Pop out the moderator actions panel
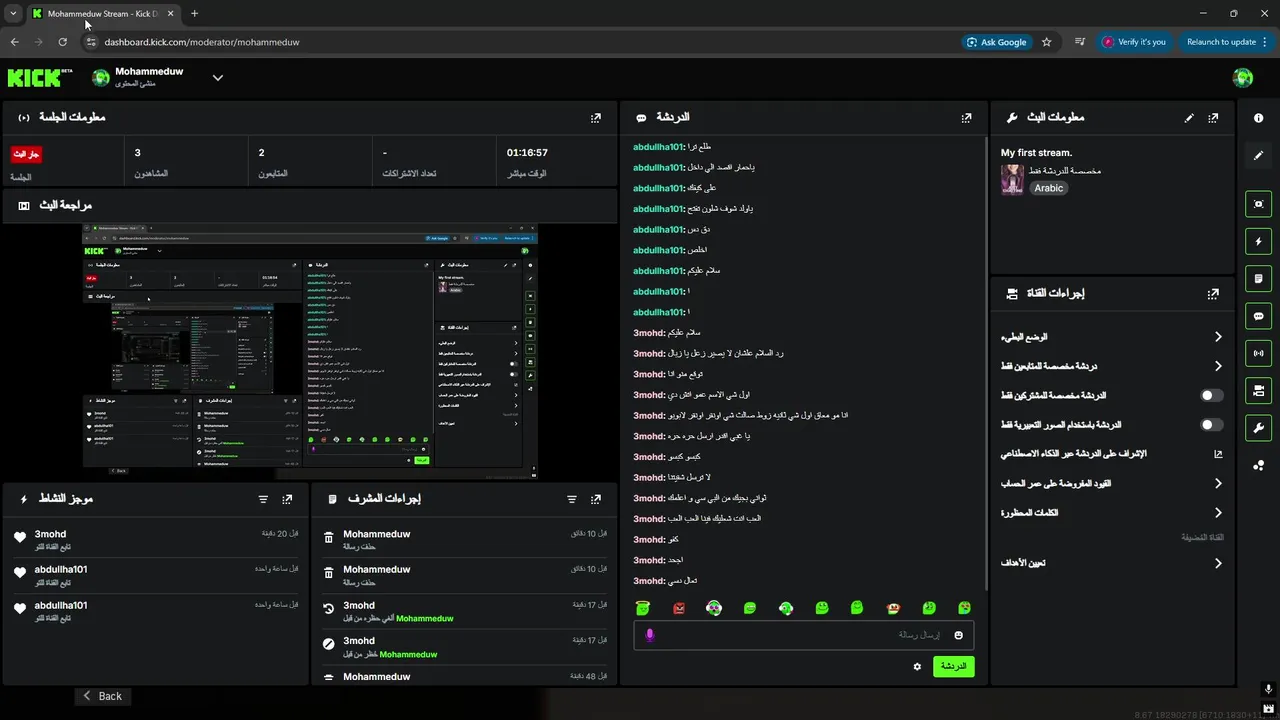 pos(596,499)
